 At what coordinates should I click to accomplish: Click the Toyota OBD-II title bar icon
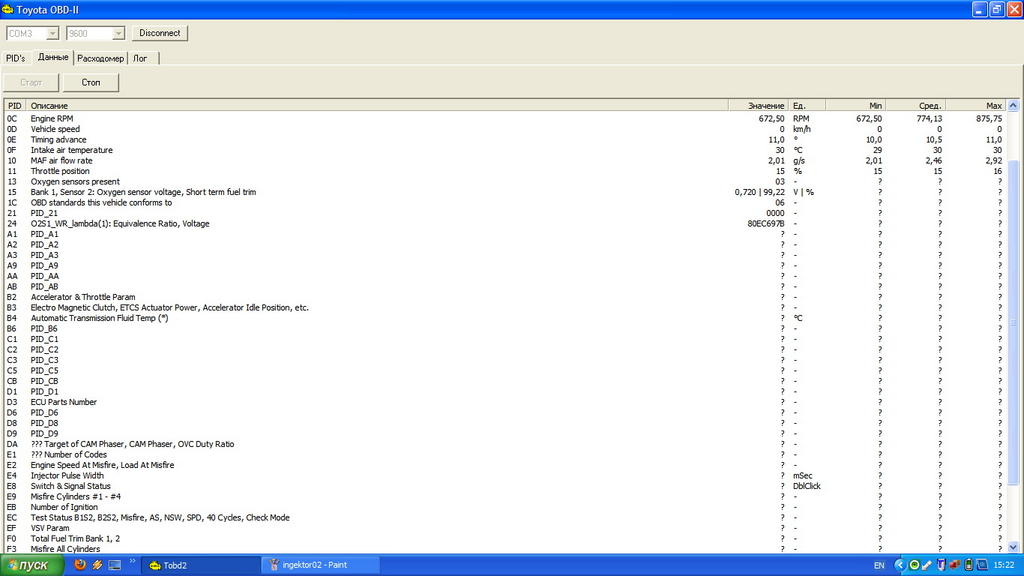coord(9,9)
